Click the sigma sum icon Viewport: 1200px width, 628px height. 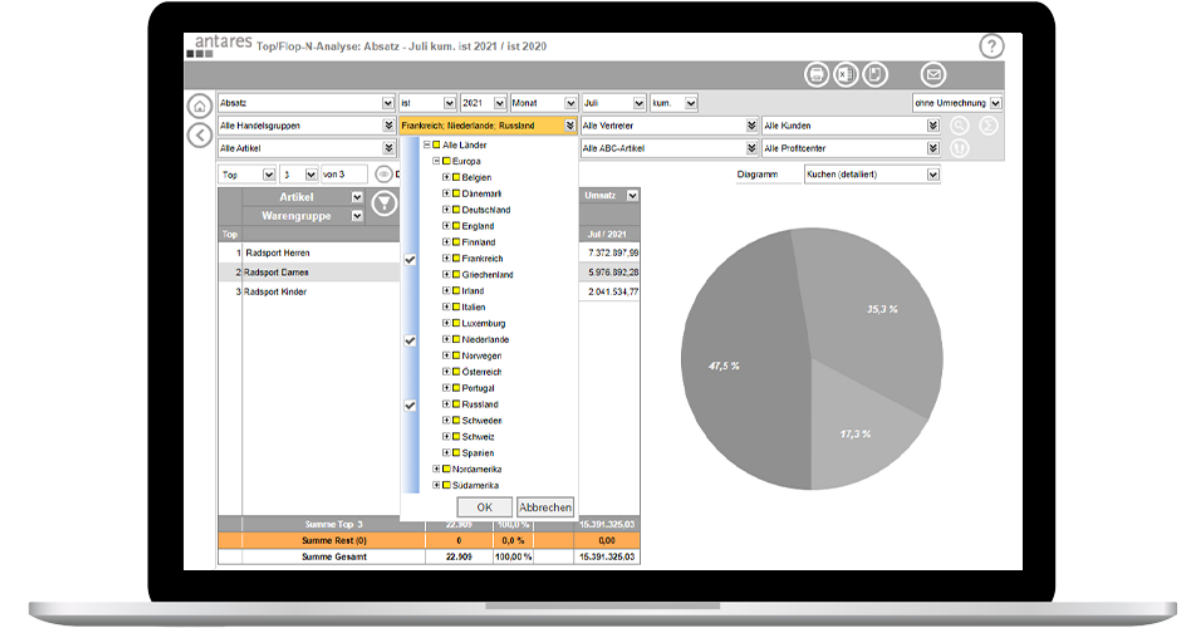990,125
